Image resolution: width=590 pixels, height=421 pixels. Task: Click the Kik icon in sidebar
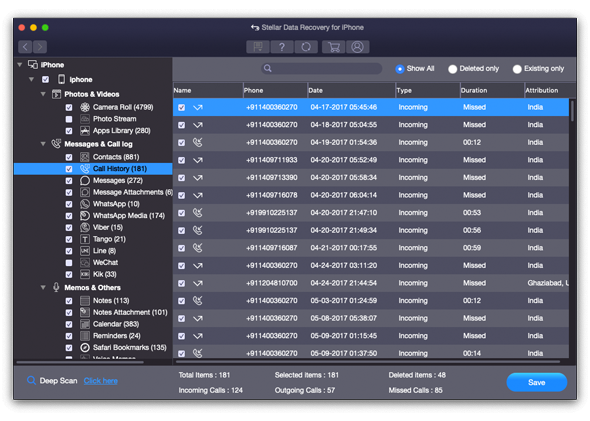click(x=85, y=274)
